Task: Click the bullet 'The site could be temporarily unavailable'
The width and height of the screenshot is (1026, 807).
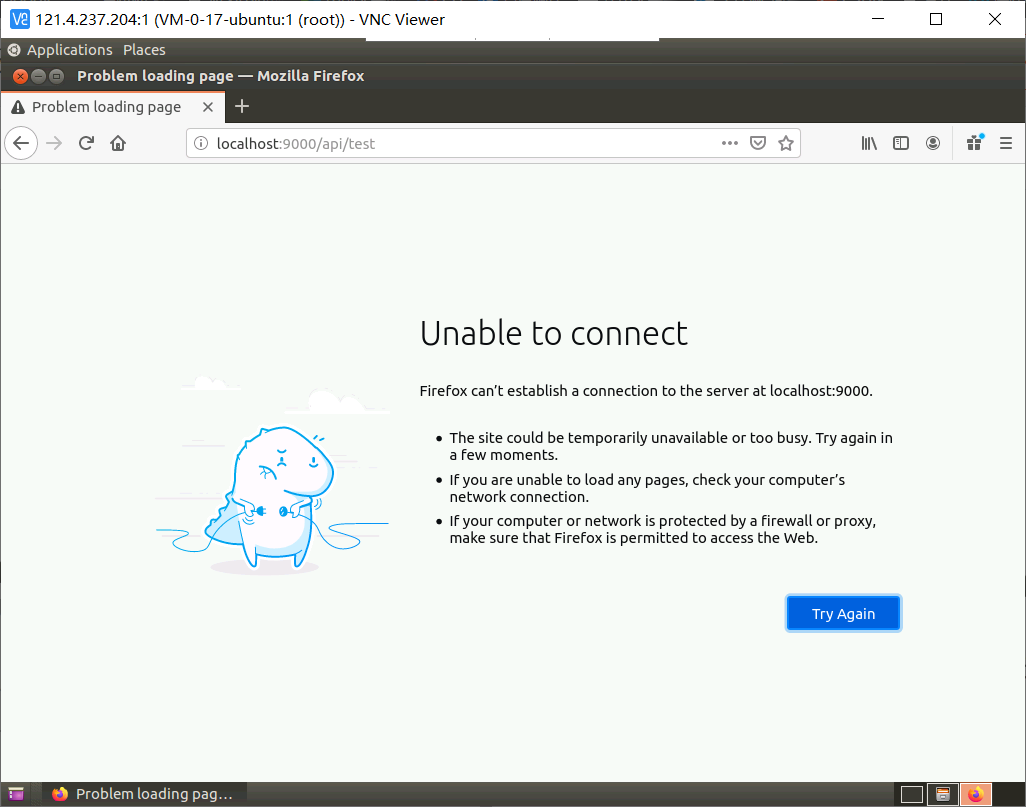Action: click(x=671, y=446)
